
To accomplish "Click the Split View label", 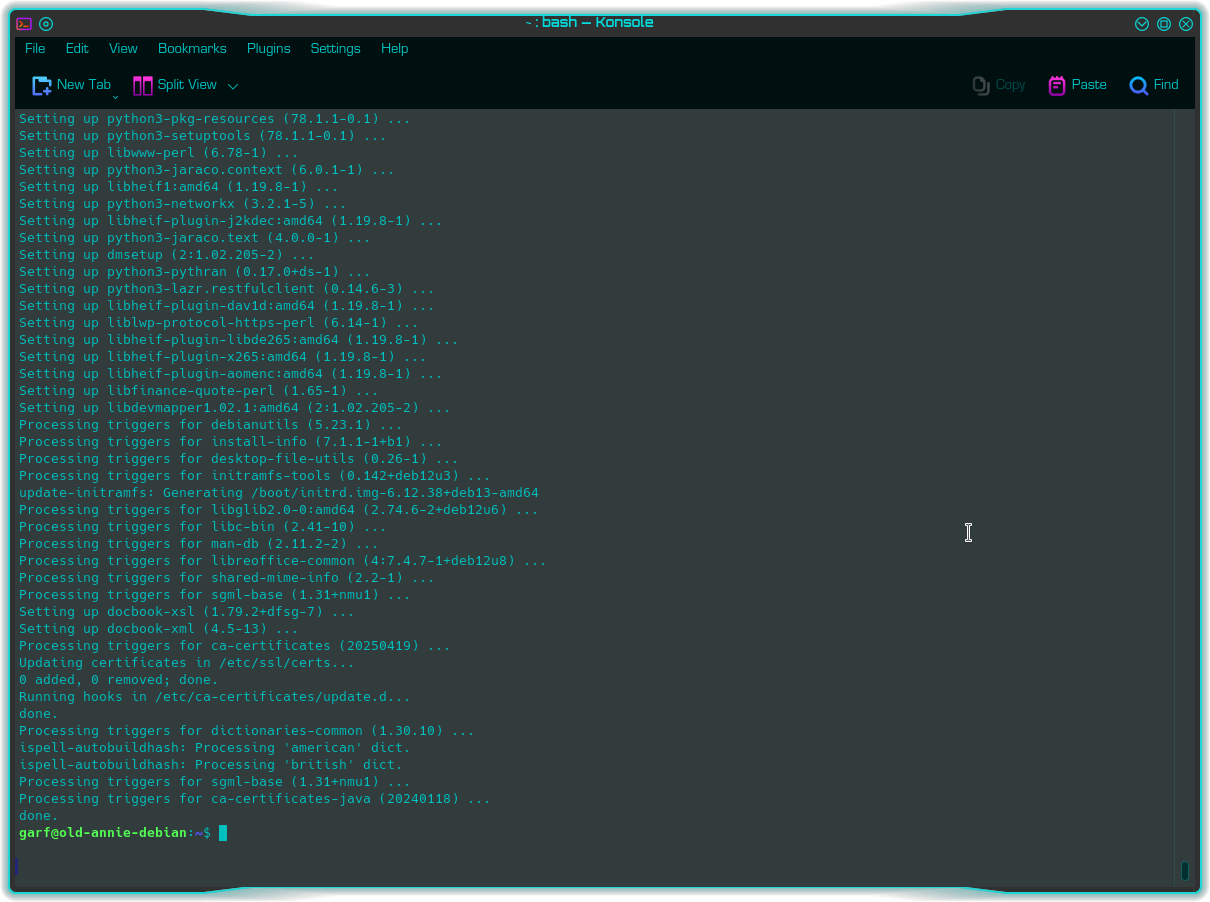I will coord(187,85).
